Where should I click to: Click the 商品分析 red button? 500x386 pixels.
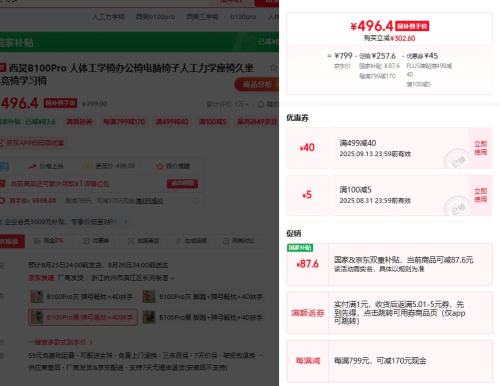tap(257, 84)
